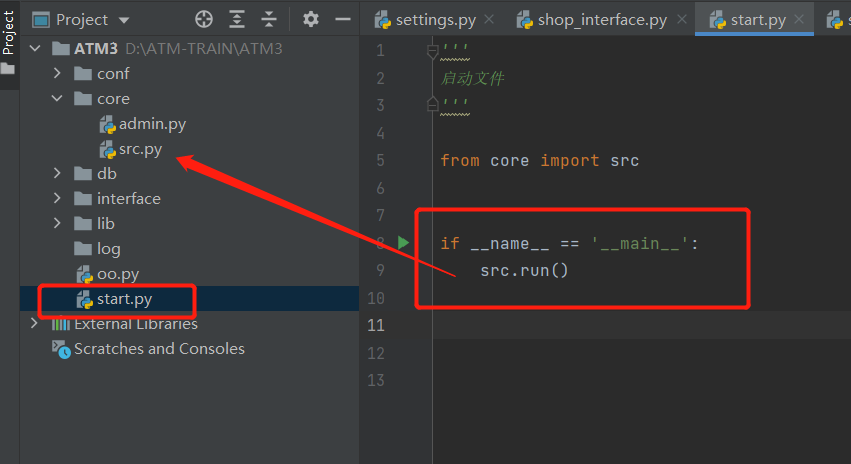The image size is (851, 464).
Task: Close the shop_interface.py tab
Action: 682,20
